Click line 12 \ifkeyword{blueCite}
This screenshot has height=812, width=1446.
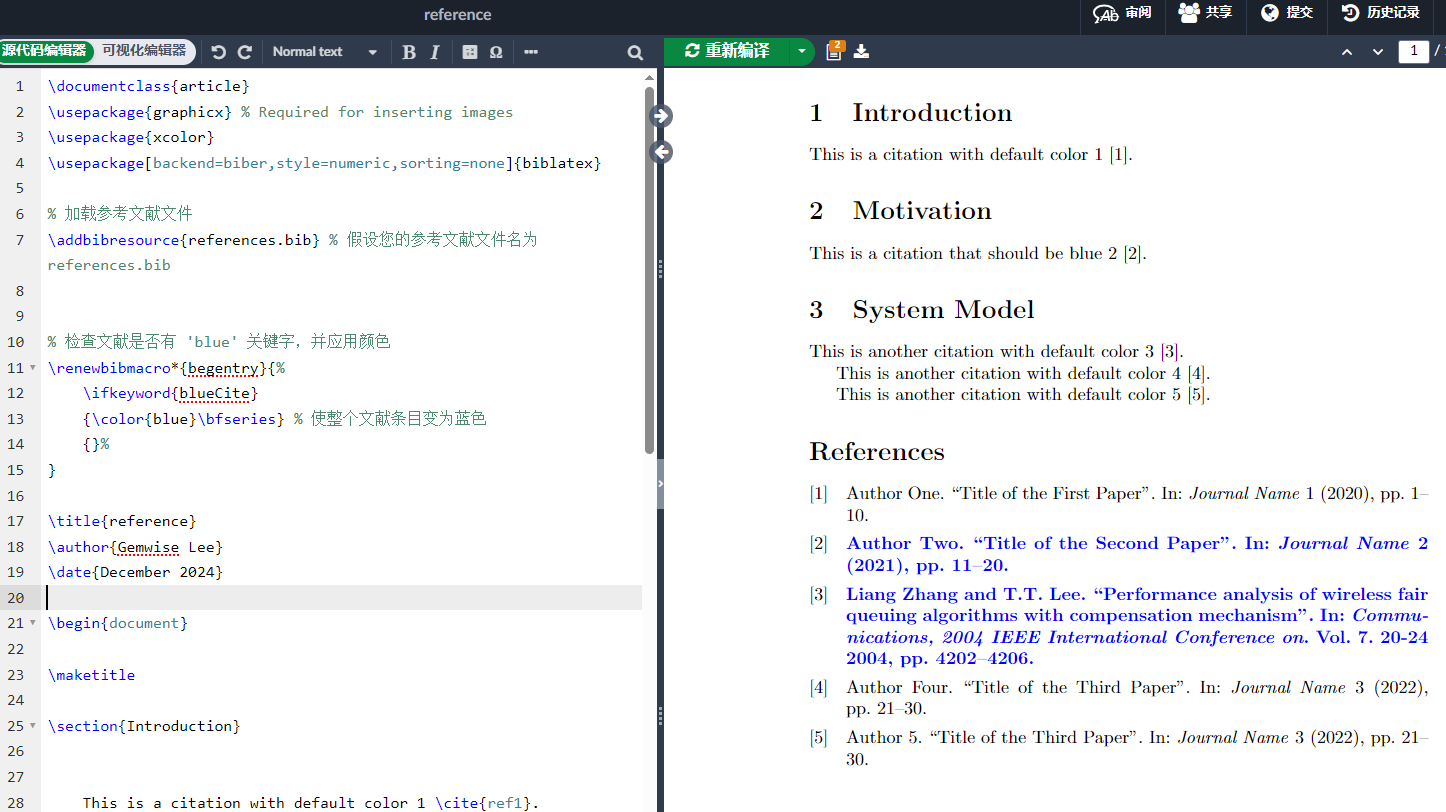click(170, 393)
